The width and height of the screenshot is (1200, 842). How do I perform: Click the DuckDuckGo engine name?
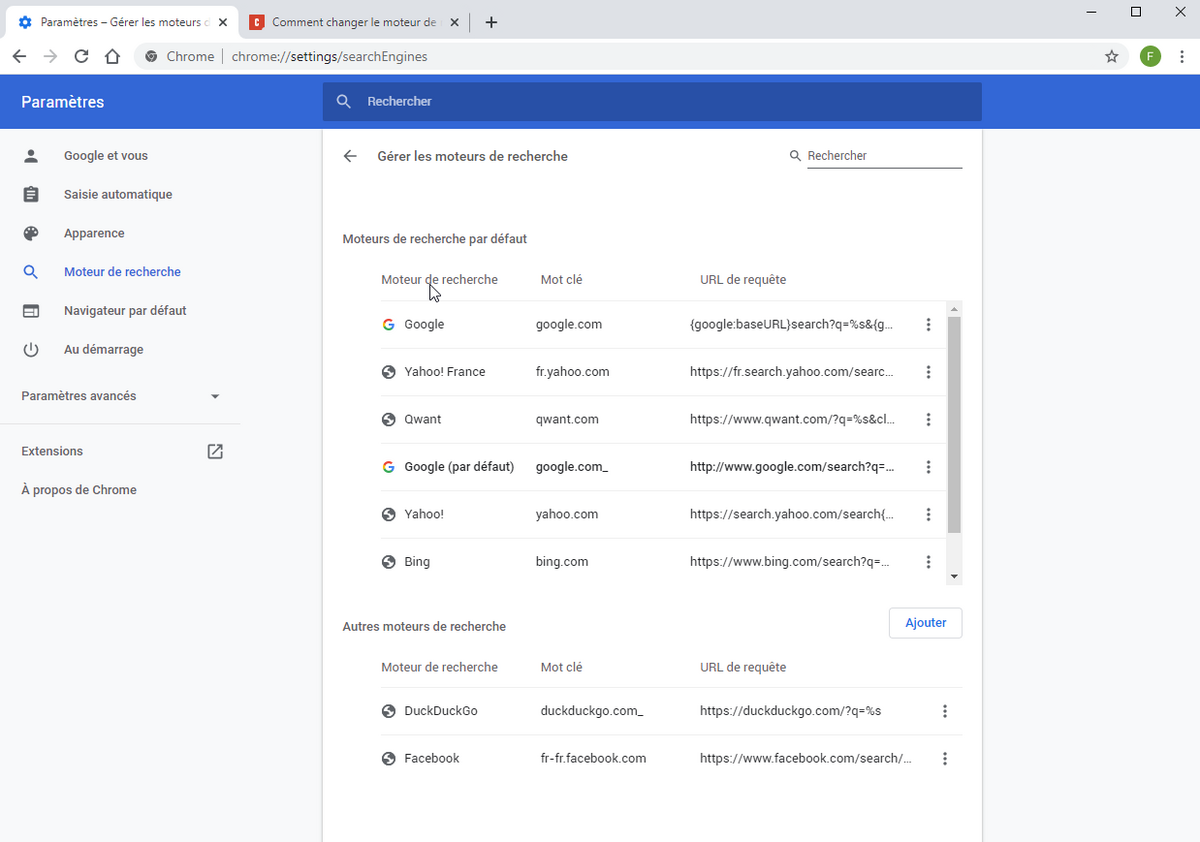(441, 711)
